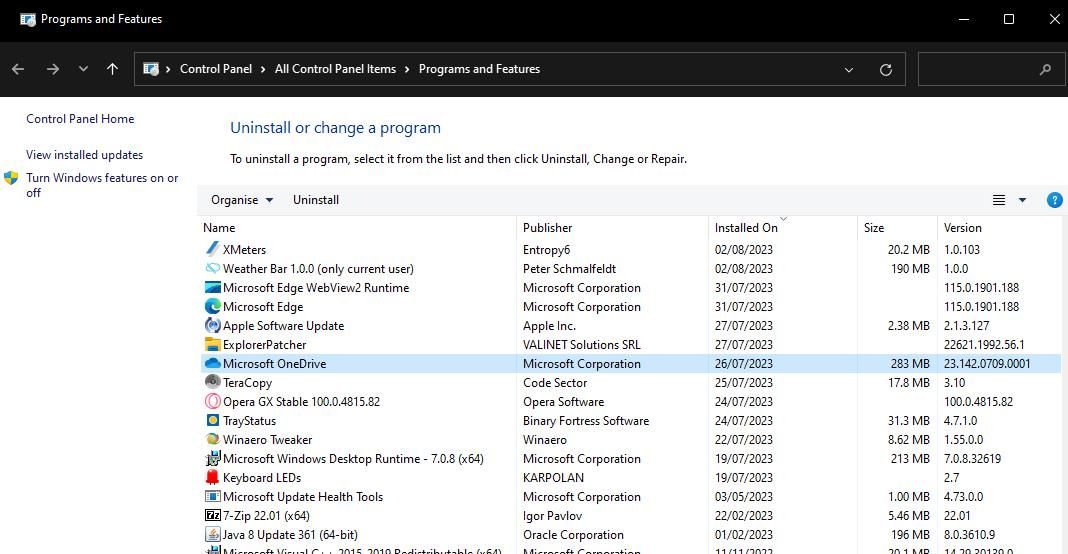Click publisher Binary Fortress Software

586,420
